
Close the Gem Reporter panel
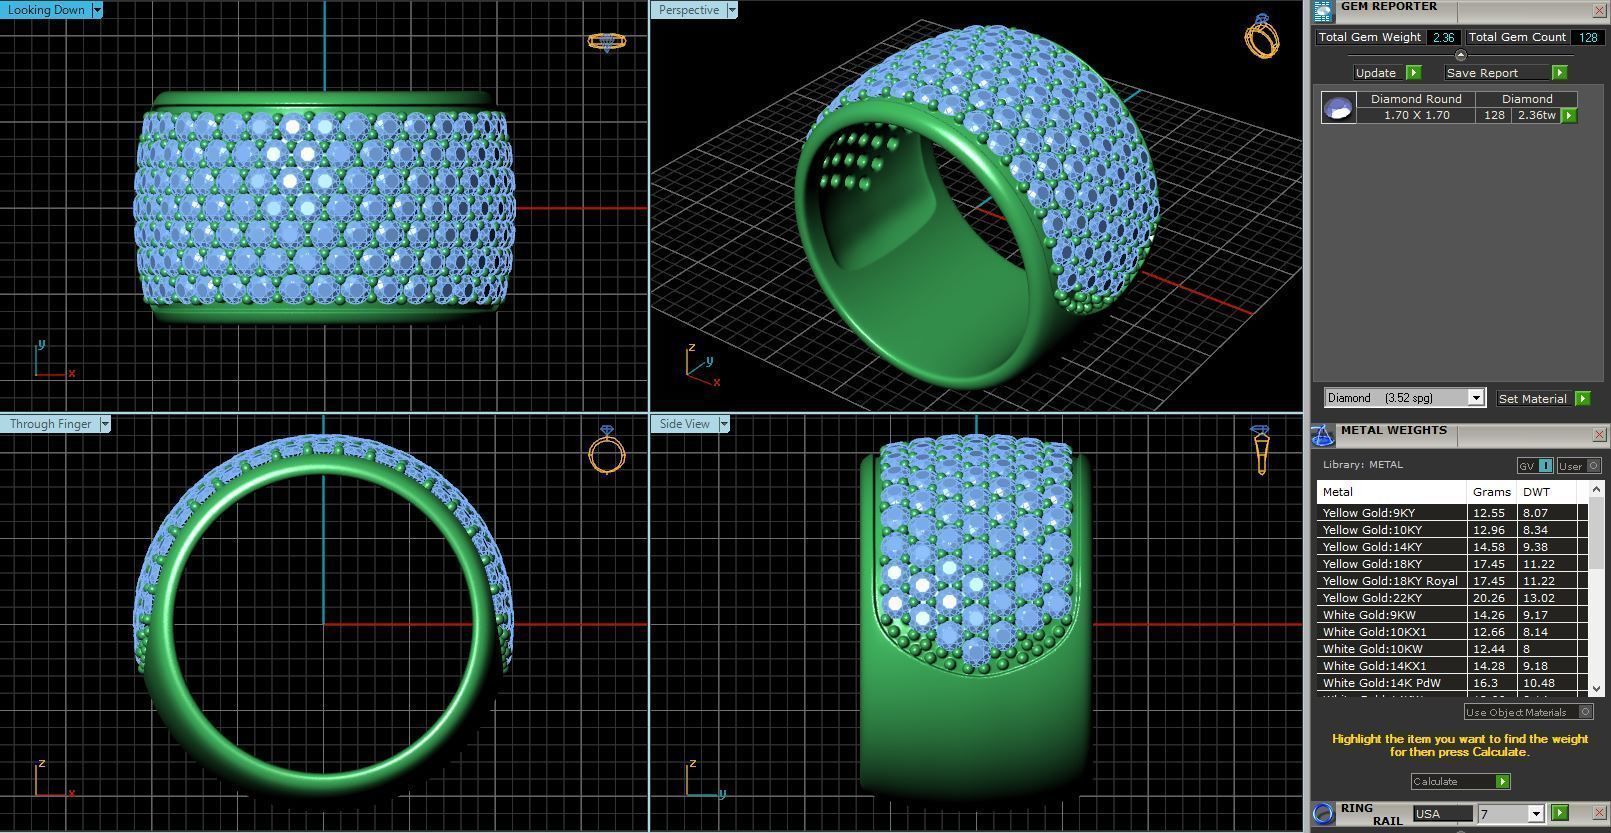pyautogui.click(x=1598, y=10)
